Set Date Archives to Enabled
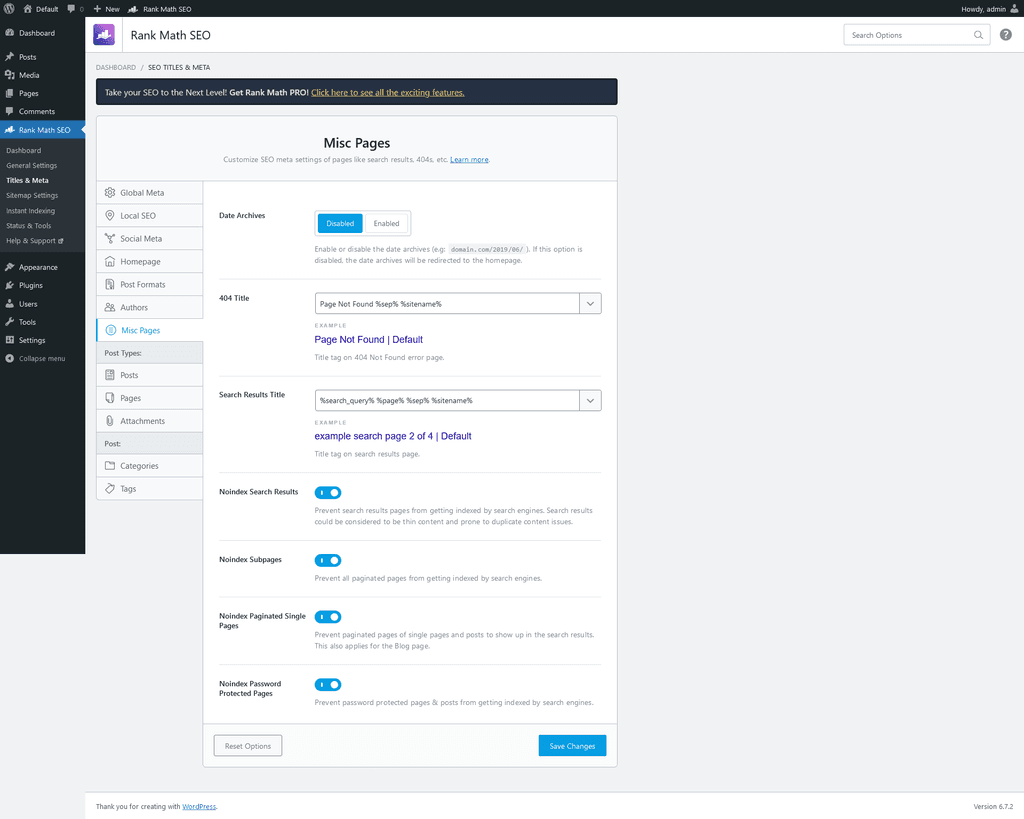Image resolution: width=1024 pixels, height=819 pixels. (x=387, y=223)
